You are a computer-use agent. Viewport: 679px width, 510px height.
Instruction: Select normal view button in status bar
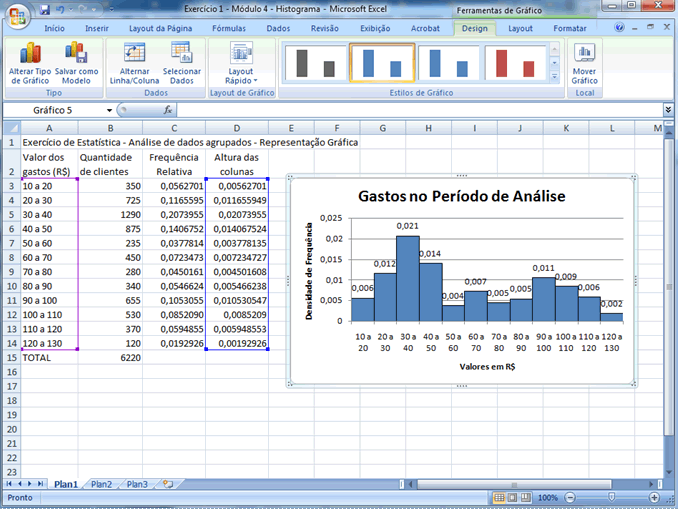(498, 497)
